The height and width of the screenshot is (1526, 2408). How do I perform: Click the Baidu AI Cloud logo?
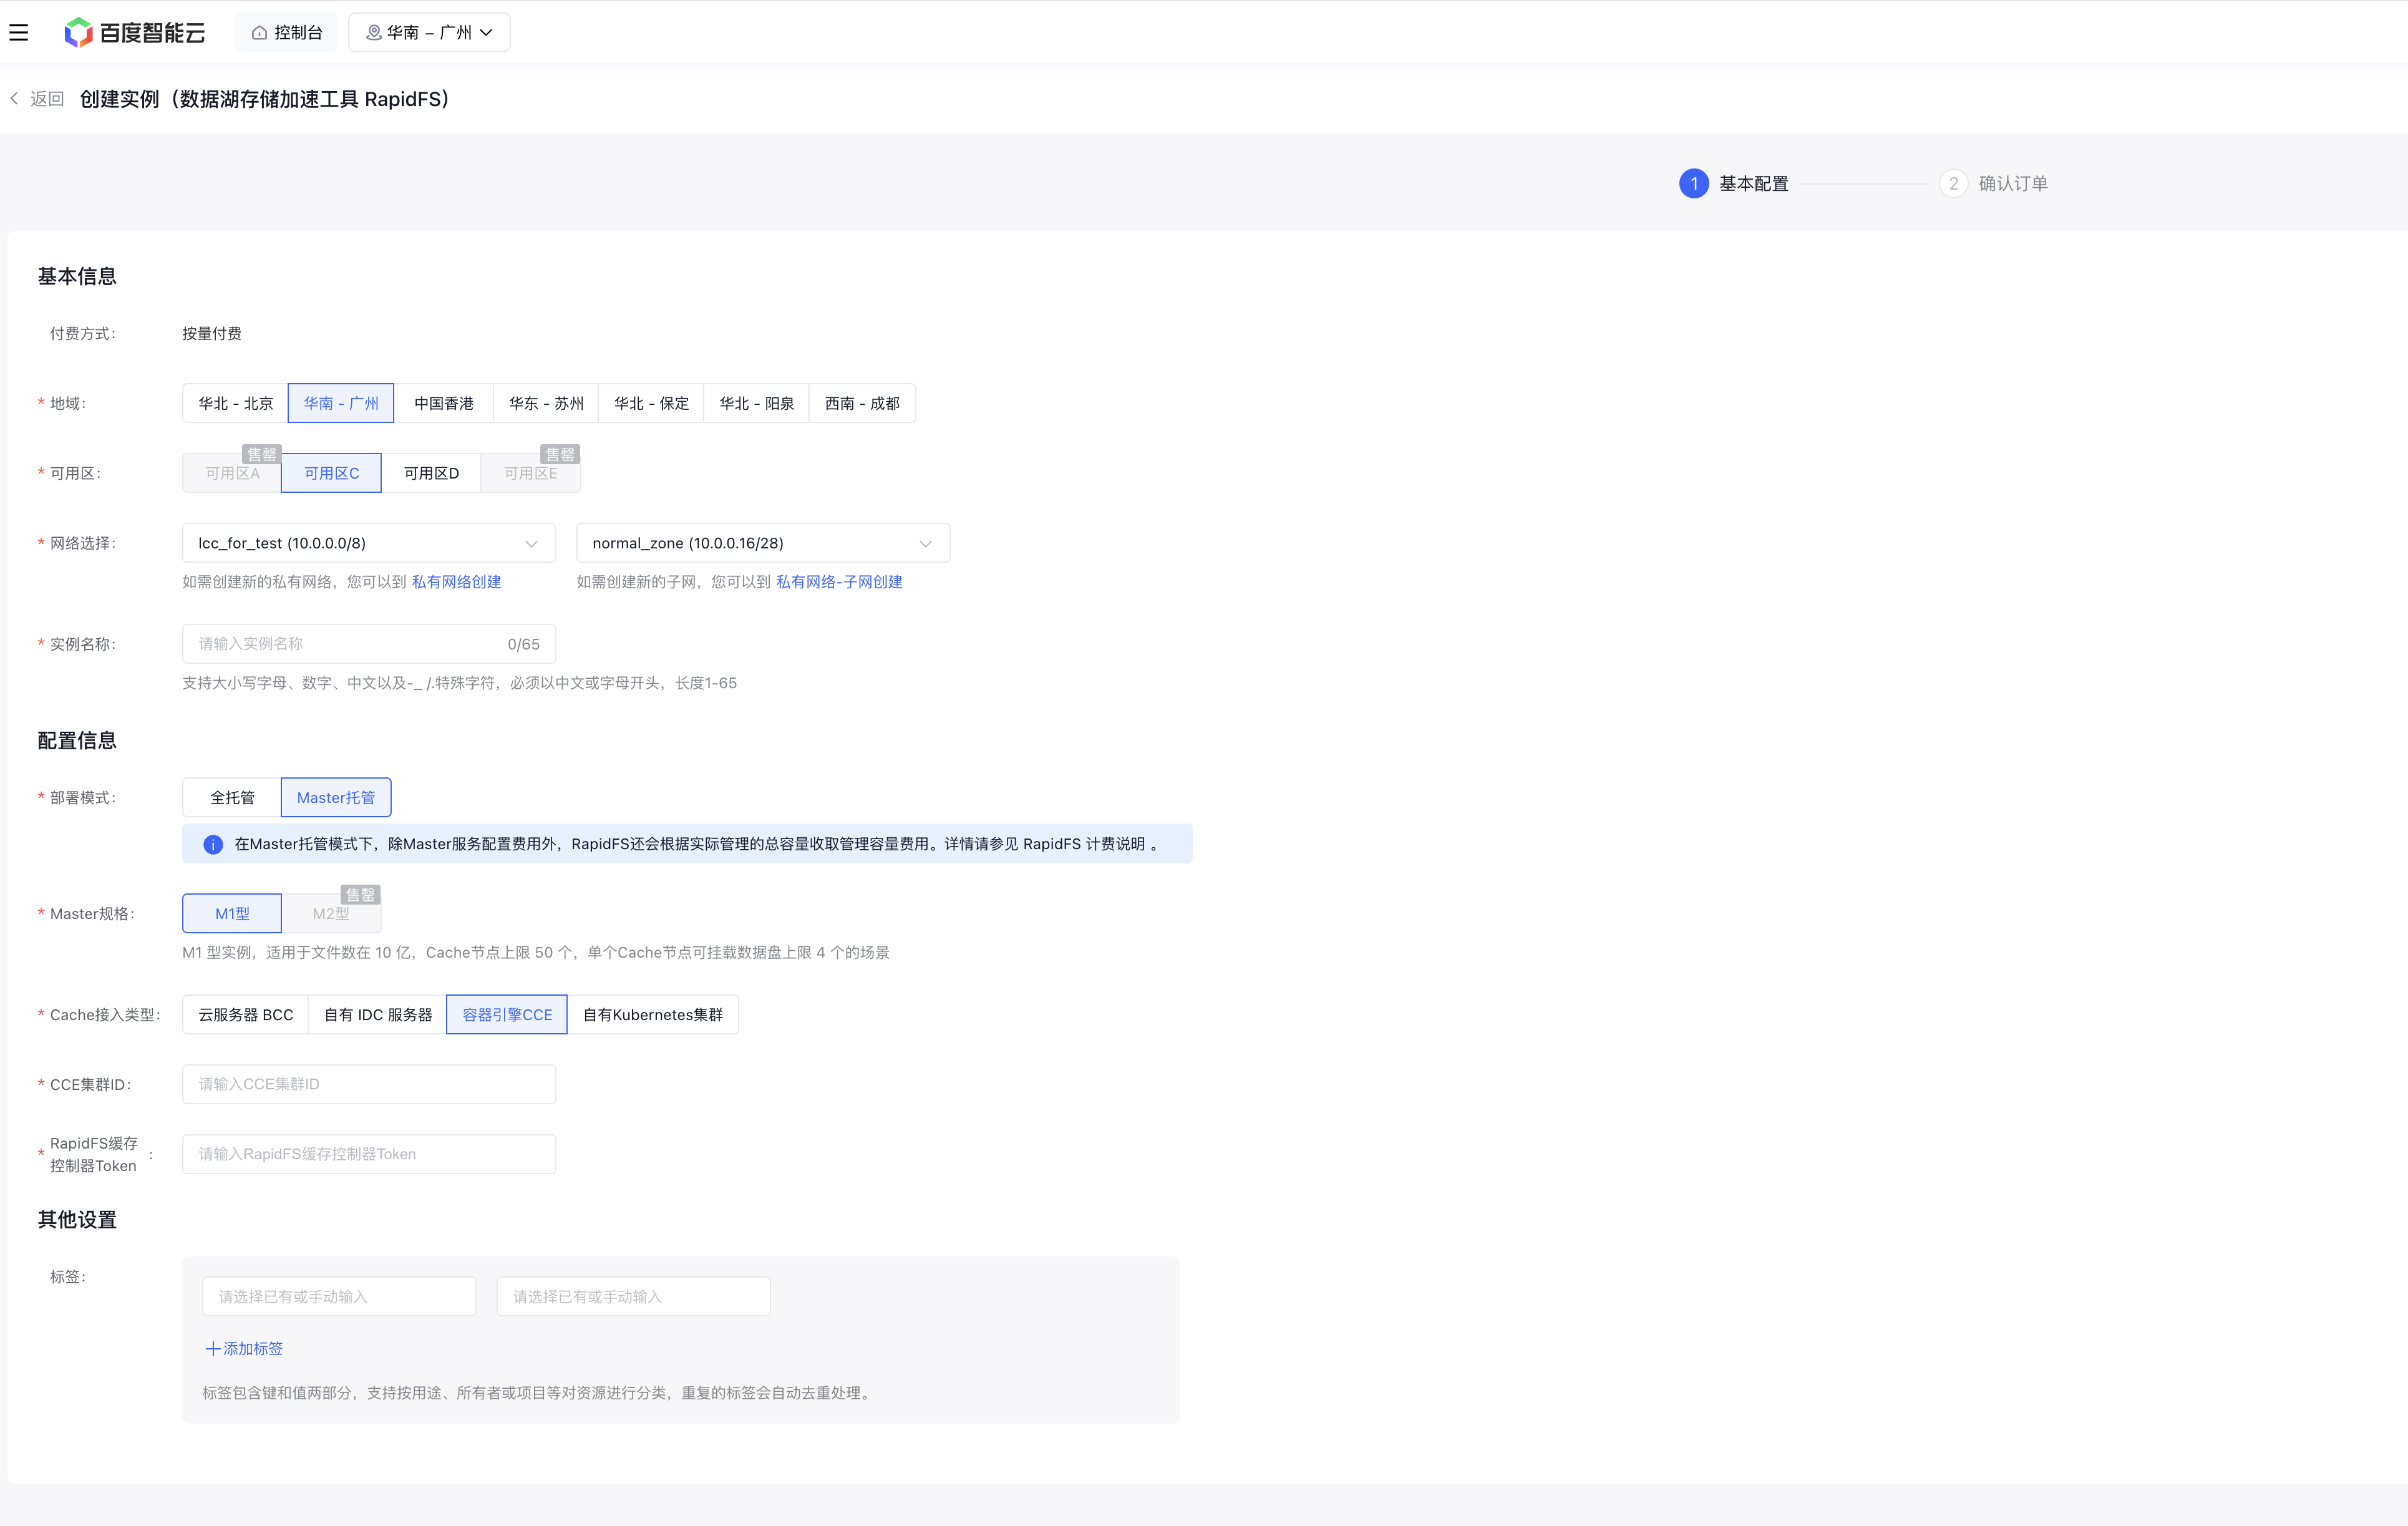pyautogui.click(x=134, y=33)
